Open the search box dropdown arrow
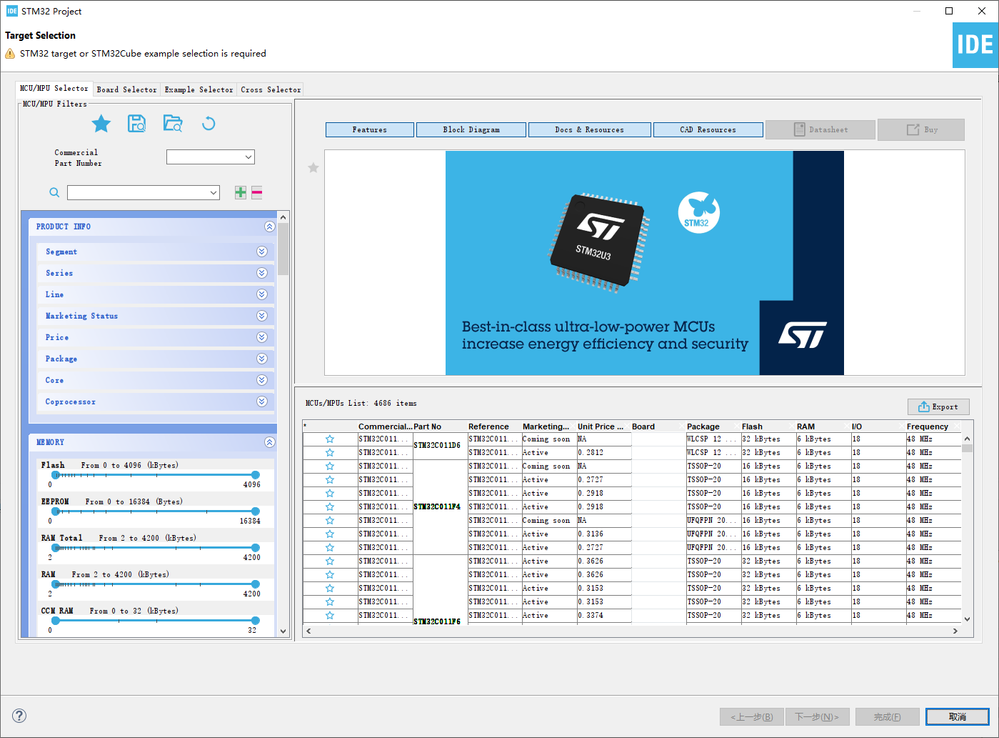The width and height of the screenshot is (999, 738). (x=213, y=192)
